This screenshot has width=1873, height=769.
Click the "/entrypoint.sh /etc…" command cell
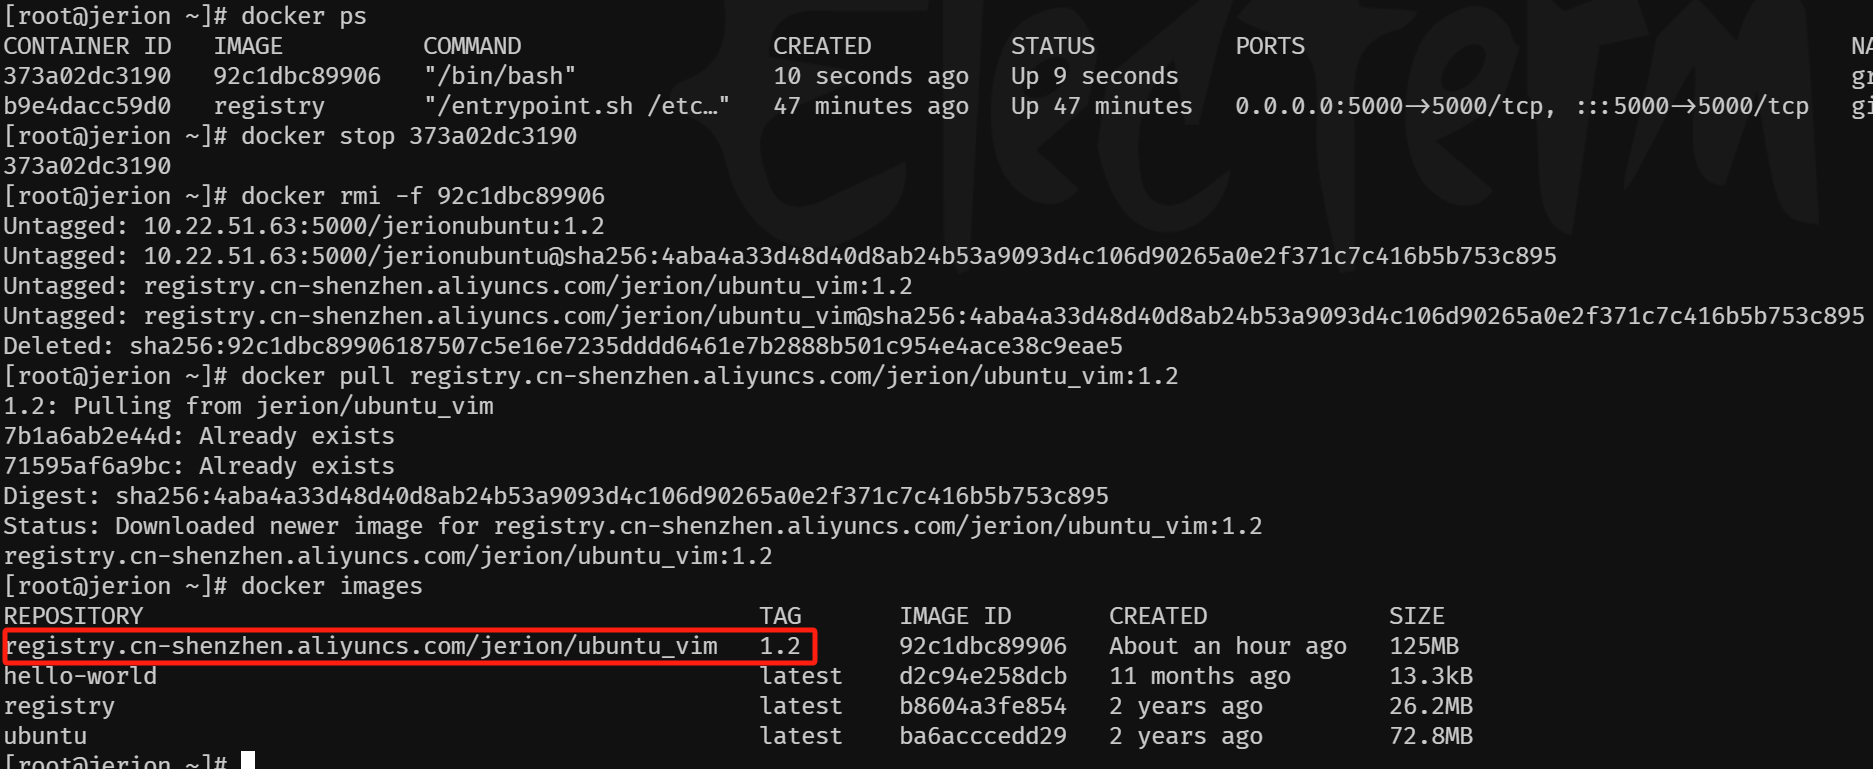click(x=577, y=106)
